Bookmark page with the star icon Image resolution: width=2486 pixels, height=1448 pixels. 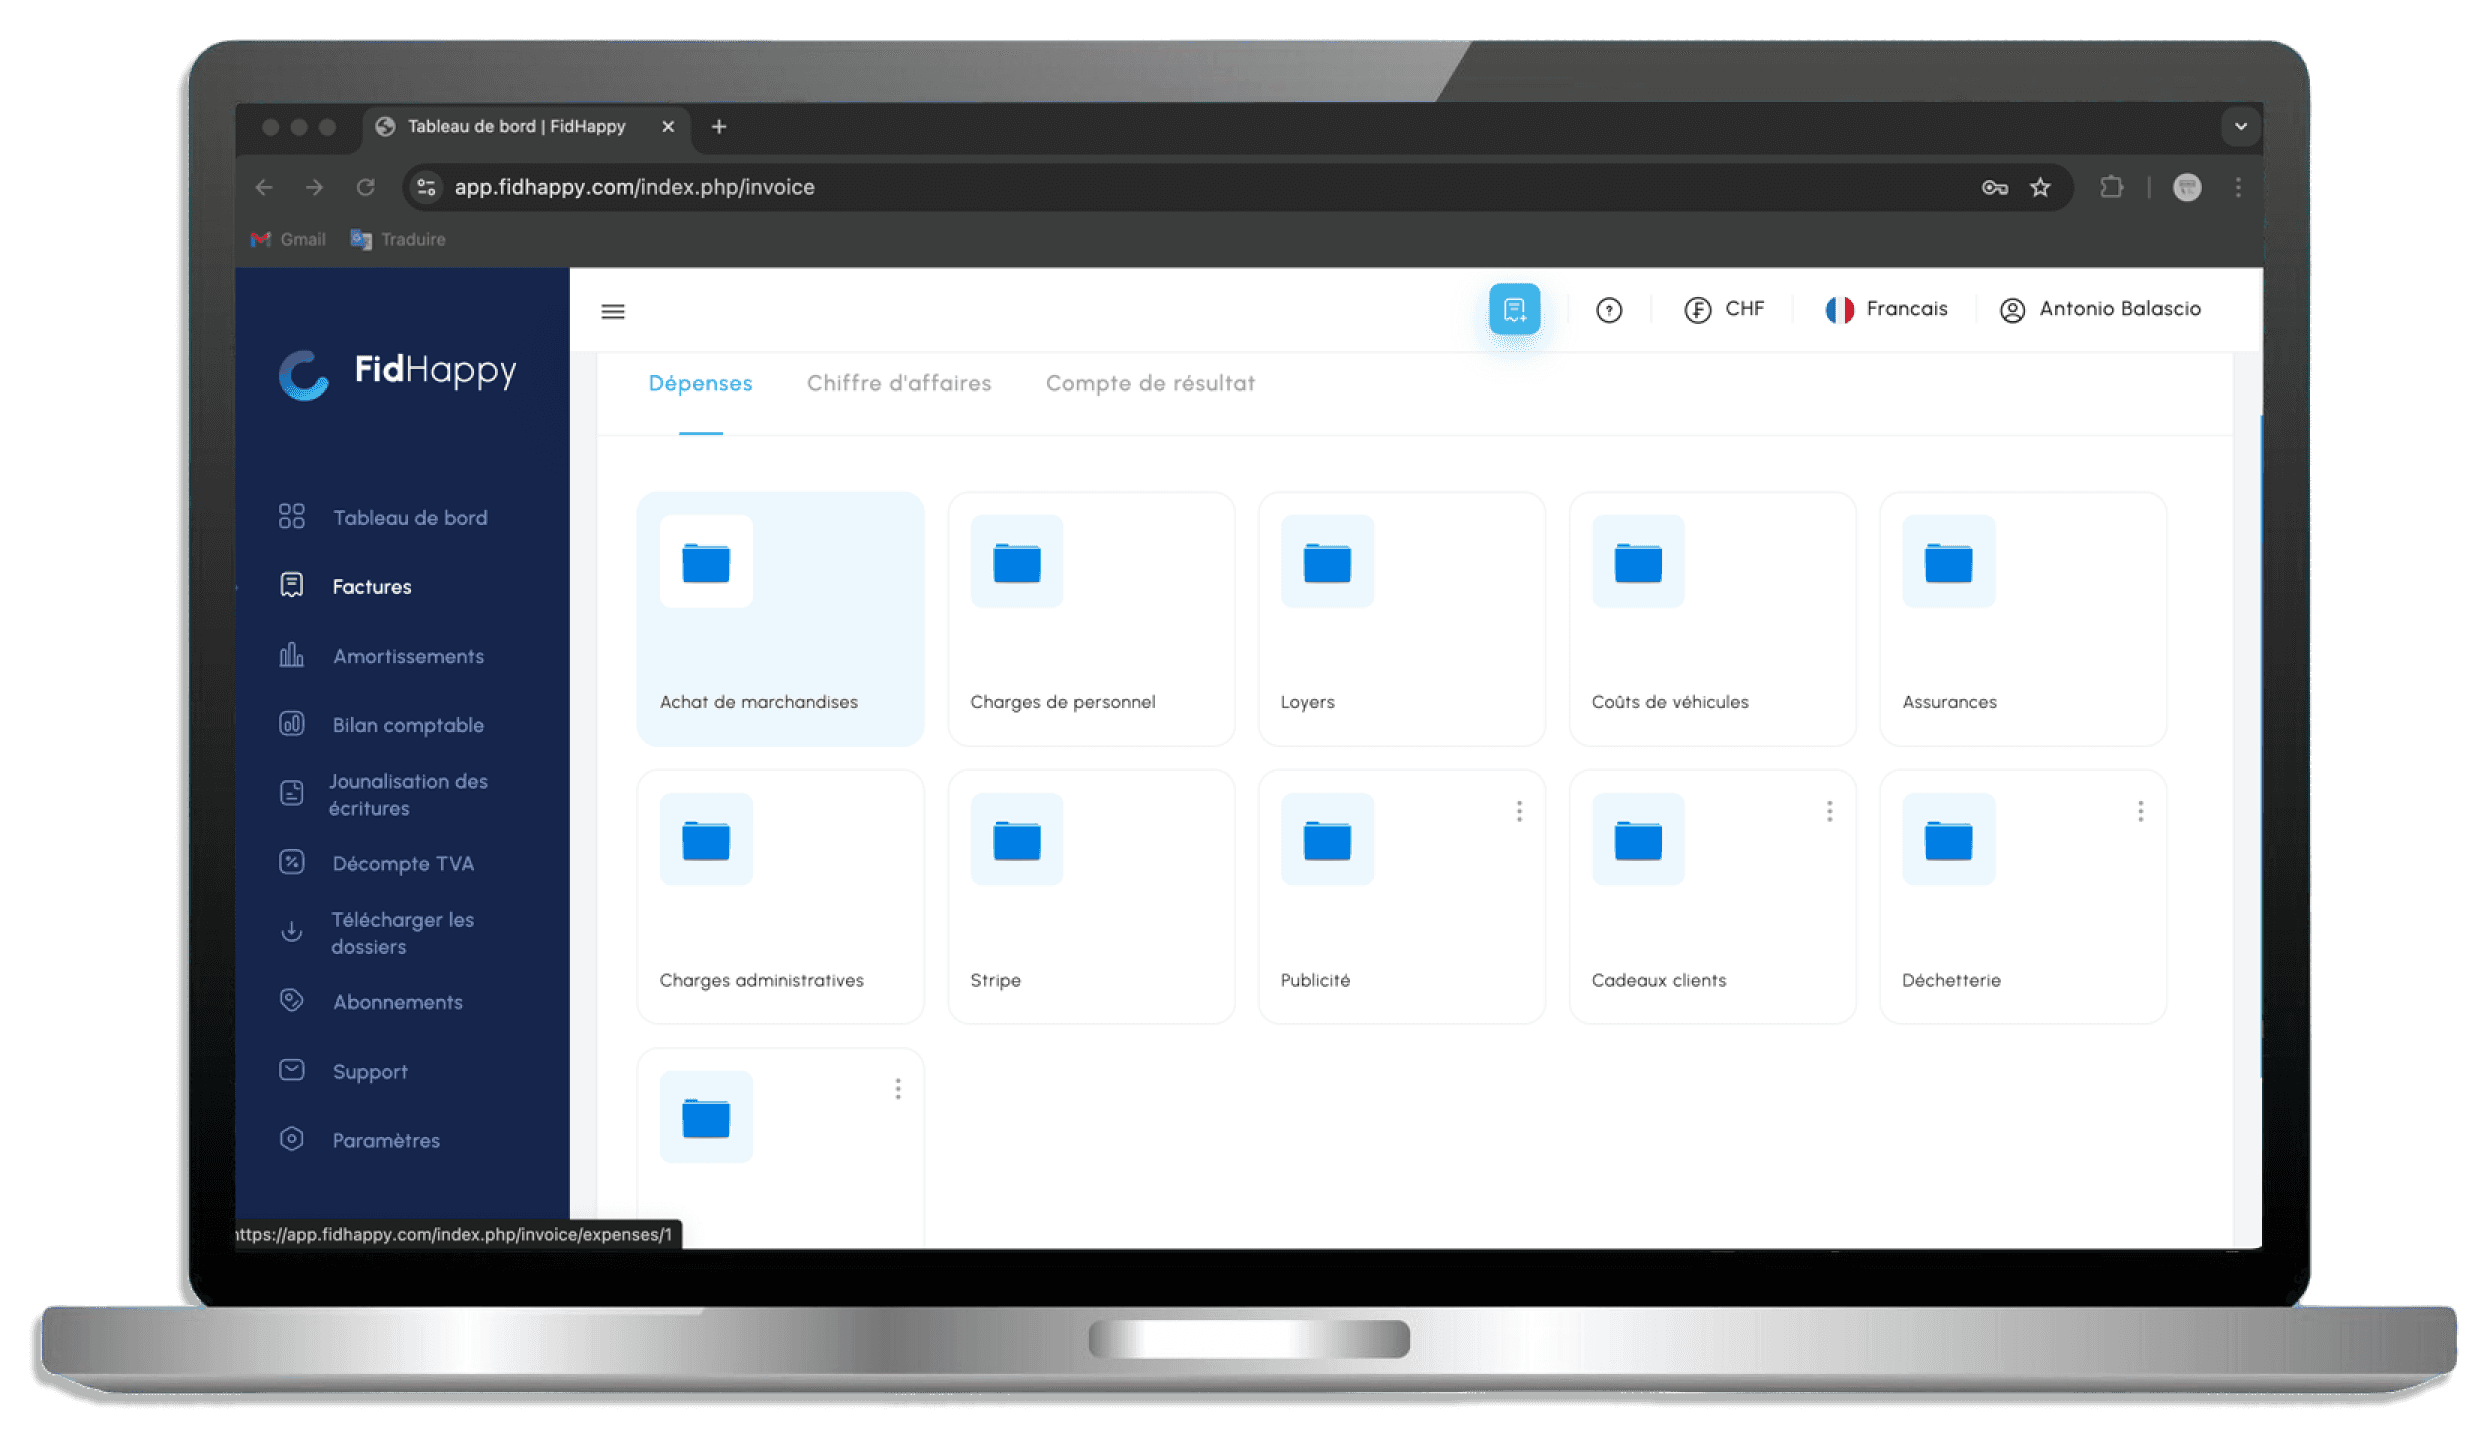point(2040,187)
